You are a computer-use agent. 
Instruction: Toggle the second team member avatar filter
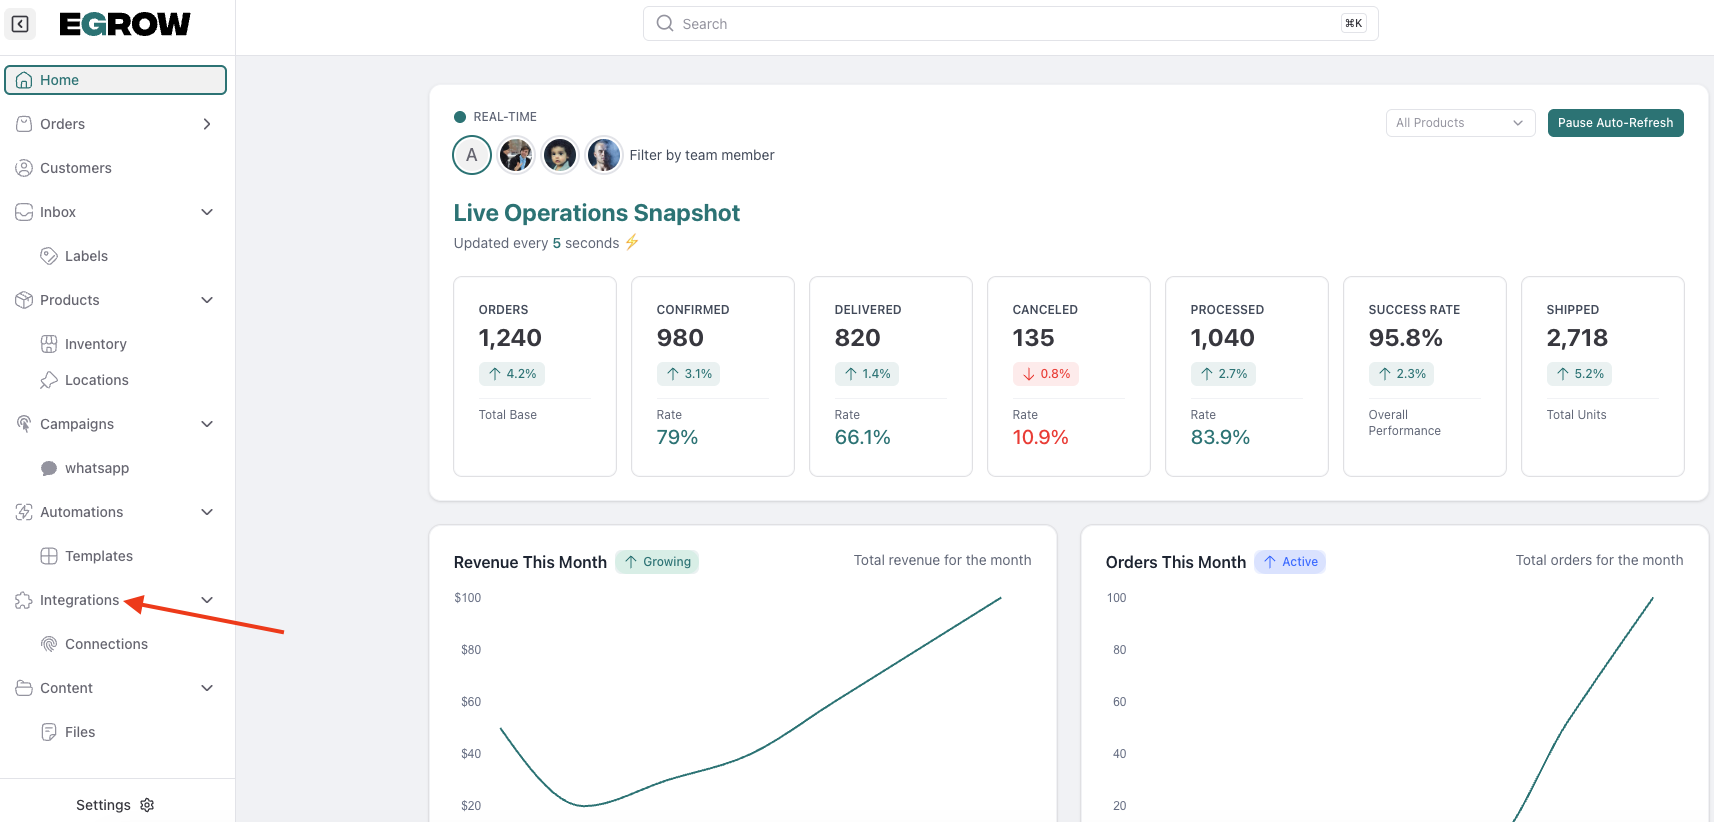516,155
